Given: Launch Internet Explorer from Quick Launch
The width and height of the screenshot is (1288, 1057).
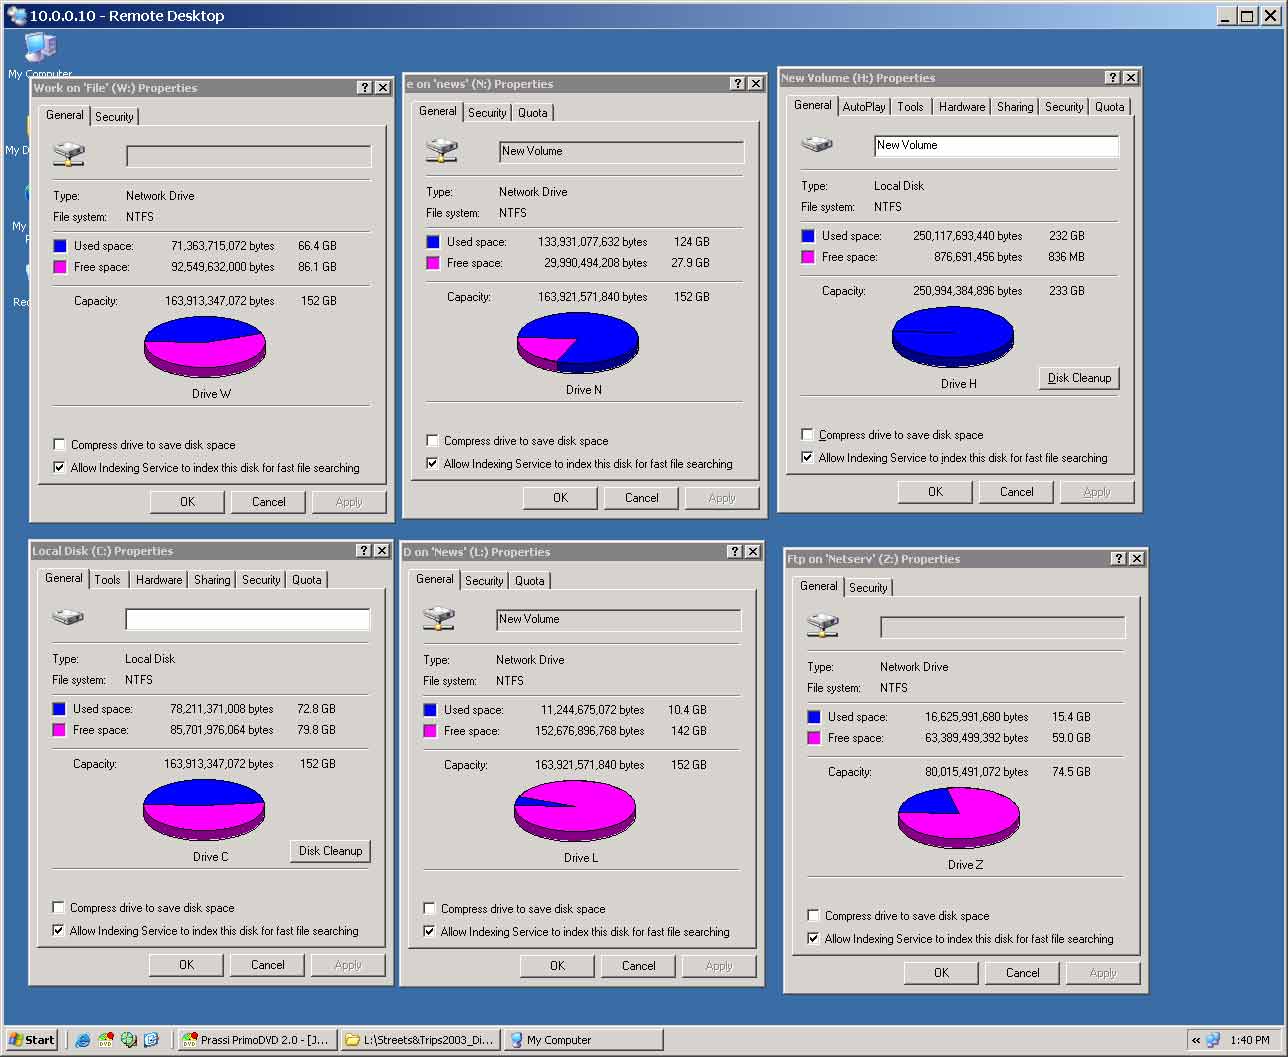Looking at the screenshot, I should [x=83, y=1040].
